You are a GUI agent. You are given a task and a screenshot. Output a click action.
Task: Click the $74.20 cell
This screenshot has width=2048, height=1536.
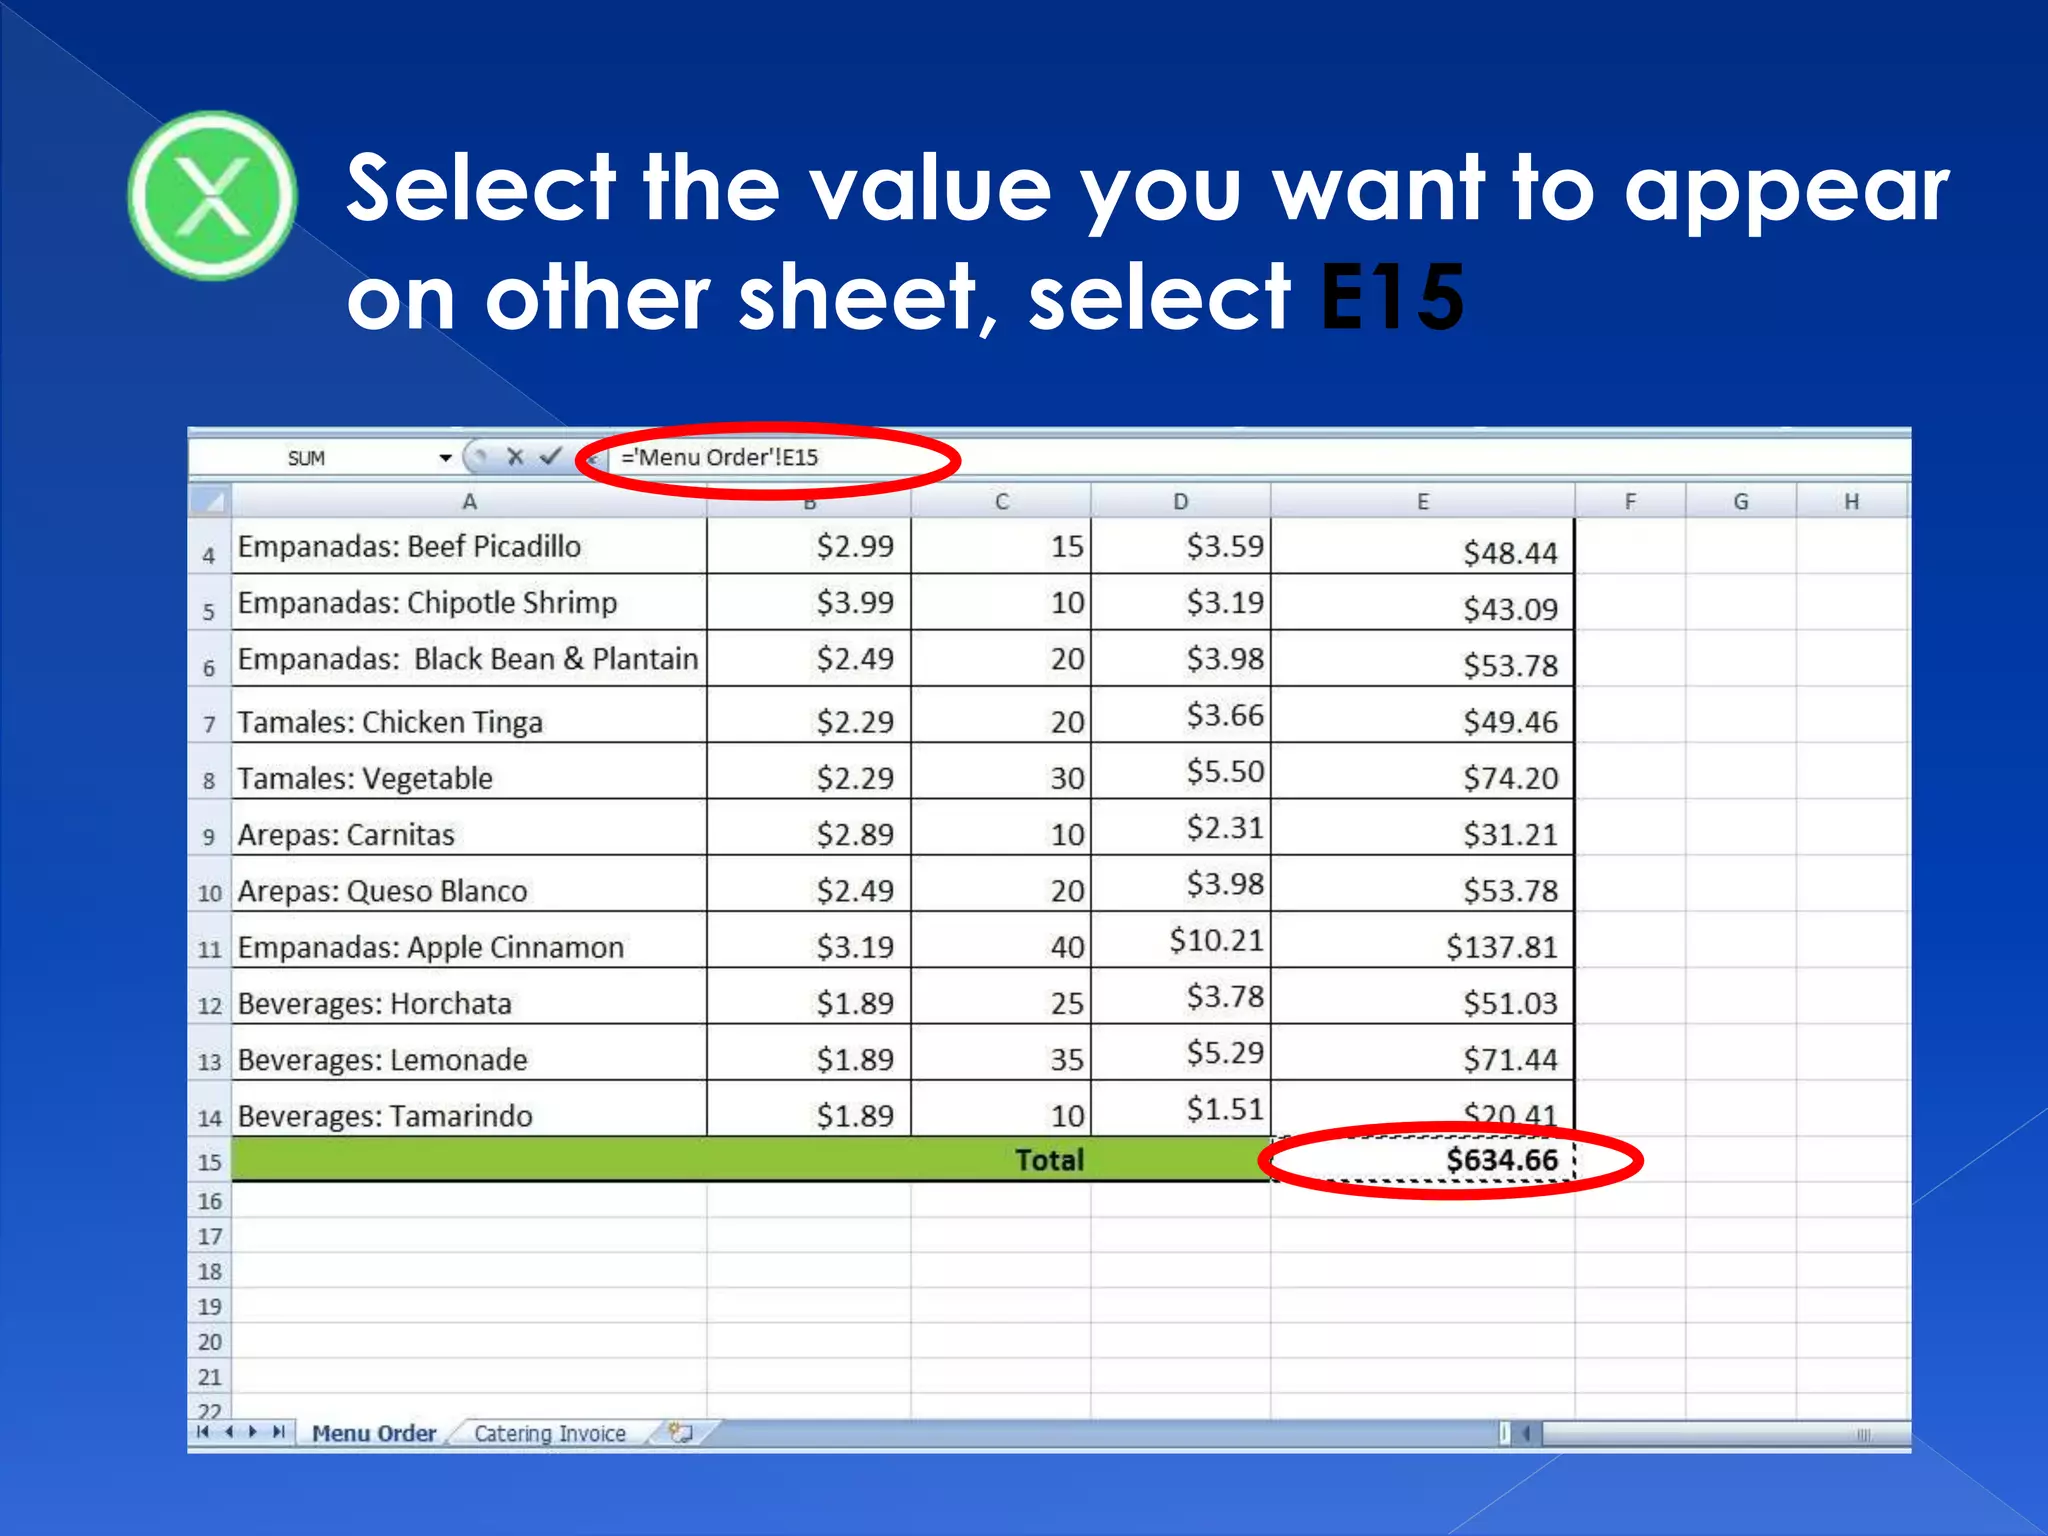click(1423, 772)
